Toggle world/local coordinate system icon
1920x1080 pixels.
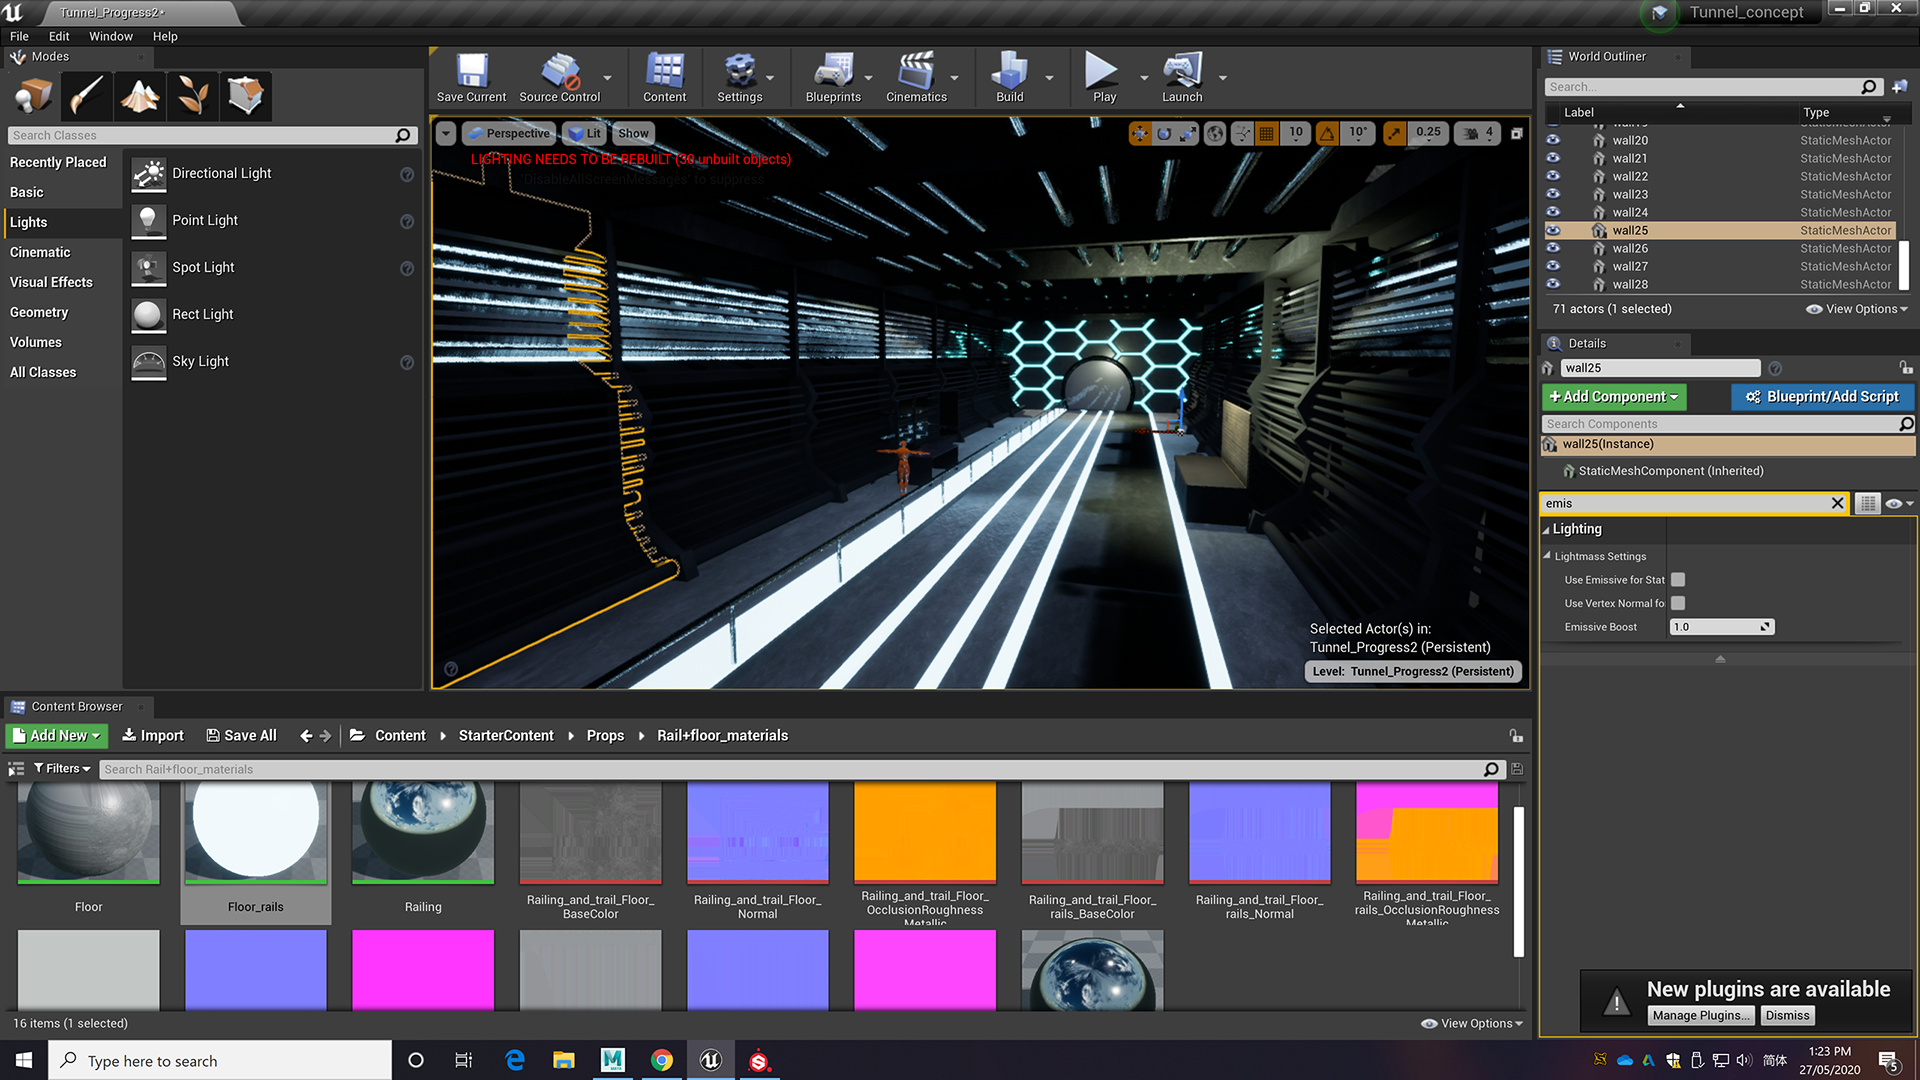tap(1215, 133)
